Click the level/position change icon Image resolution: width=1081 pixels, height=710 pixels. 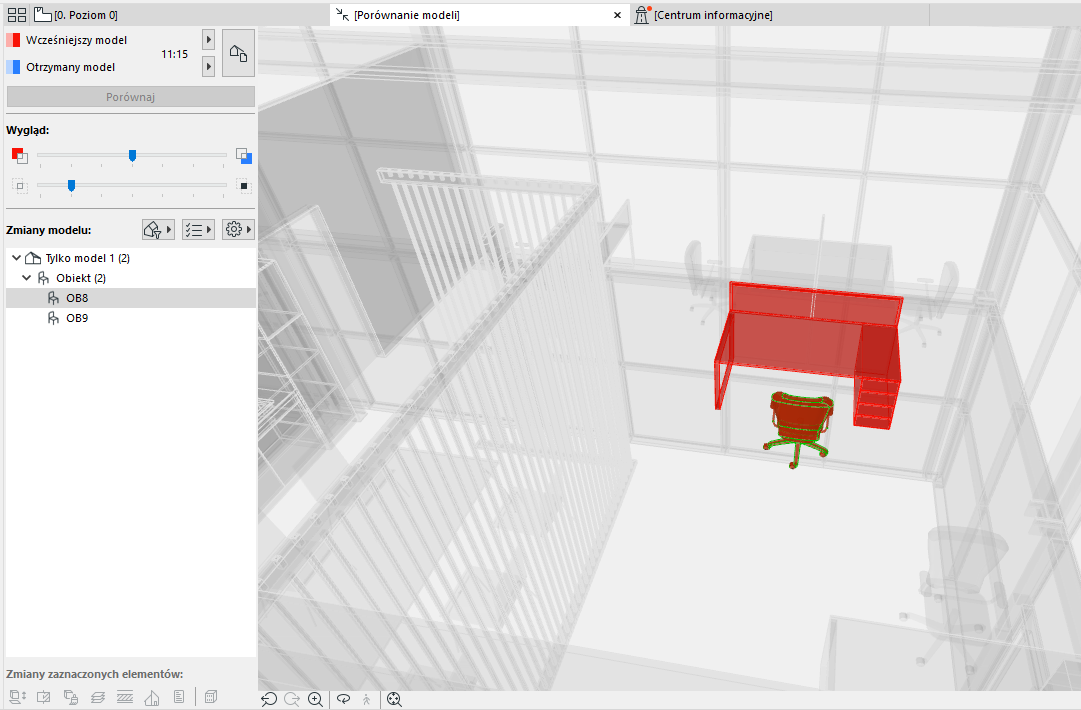[x=17, y=697]
